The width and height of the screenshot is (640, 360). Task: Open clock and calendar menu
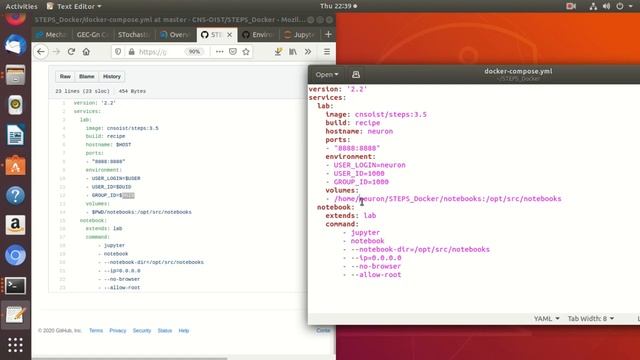coord(338,6)
